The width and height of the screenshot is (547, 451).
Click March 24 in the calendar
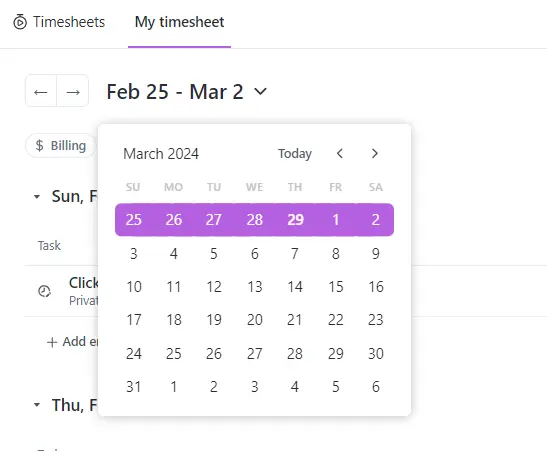click(134, 354)
